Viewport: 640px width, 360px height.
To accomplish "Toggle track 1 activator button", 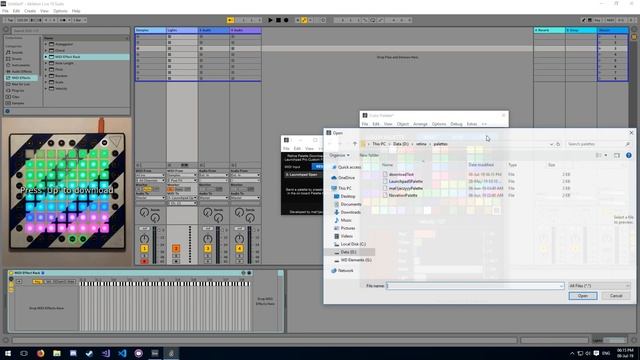I will click(x=144, y=249).
